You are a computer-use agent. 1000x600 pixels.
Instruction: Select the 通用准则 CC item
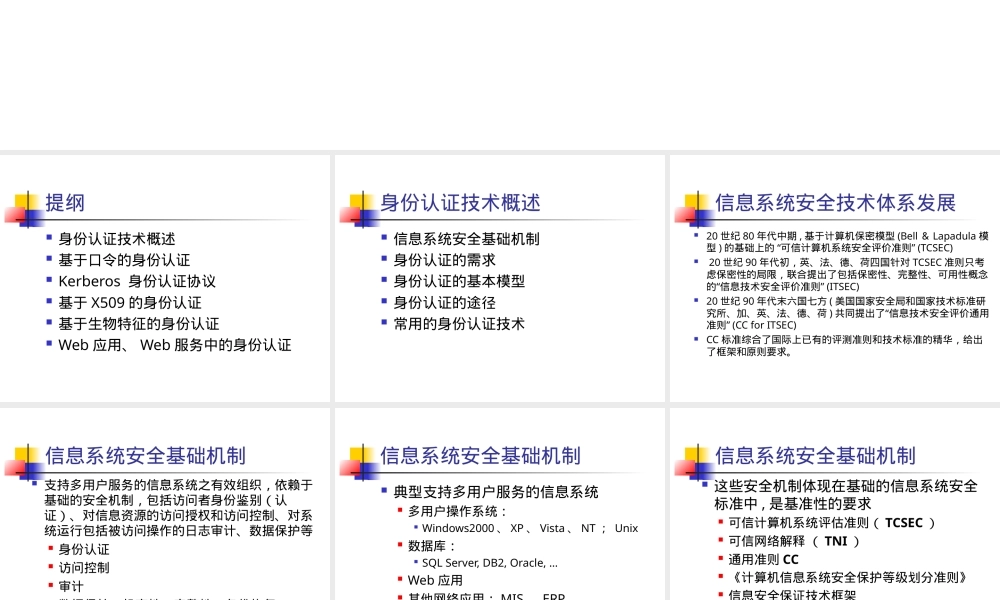[763, 560]
